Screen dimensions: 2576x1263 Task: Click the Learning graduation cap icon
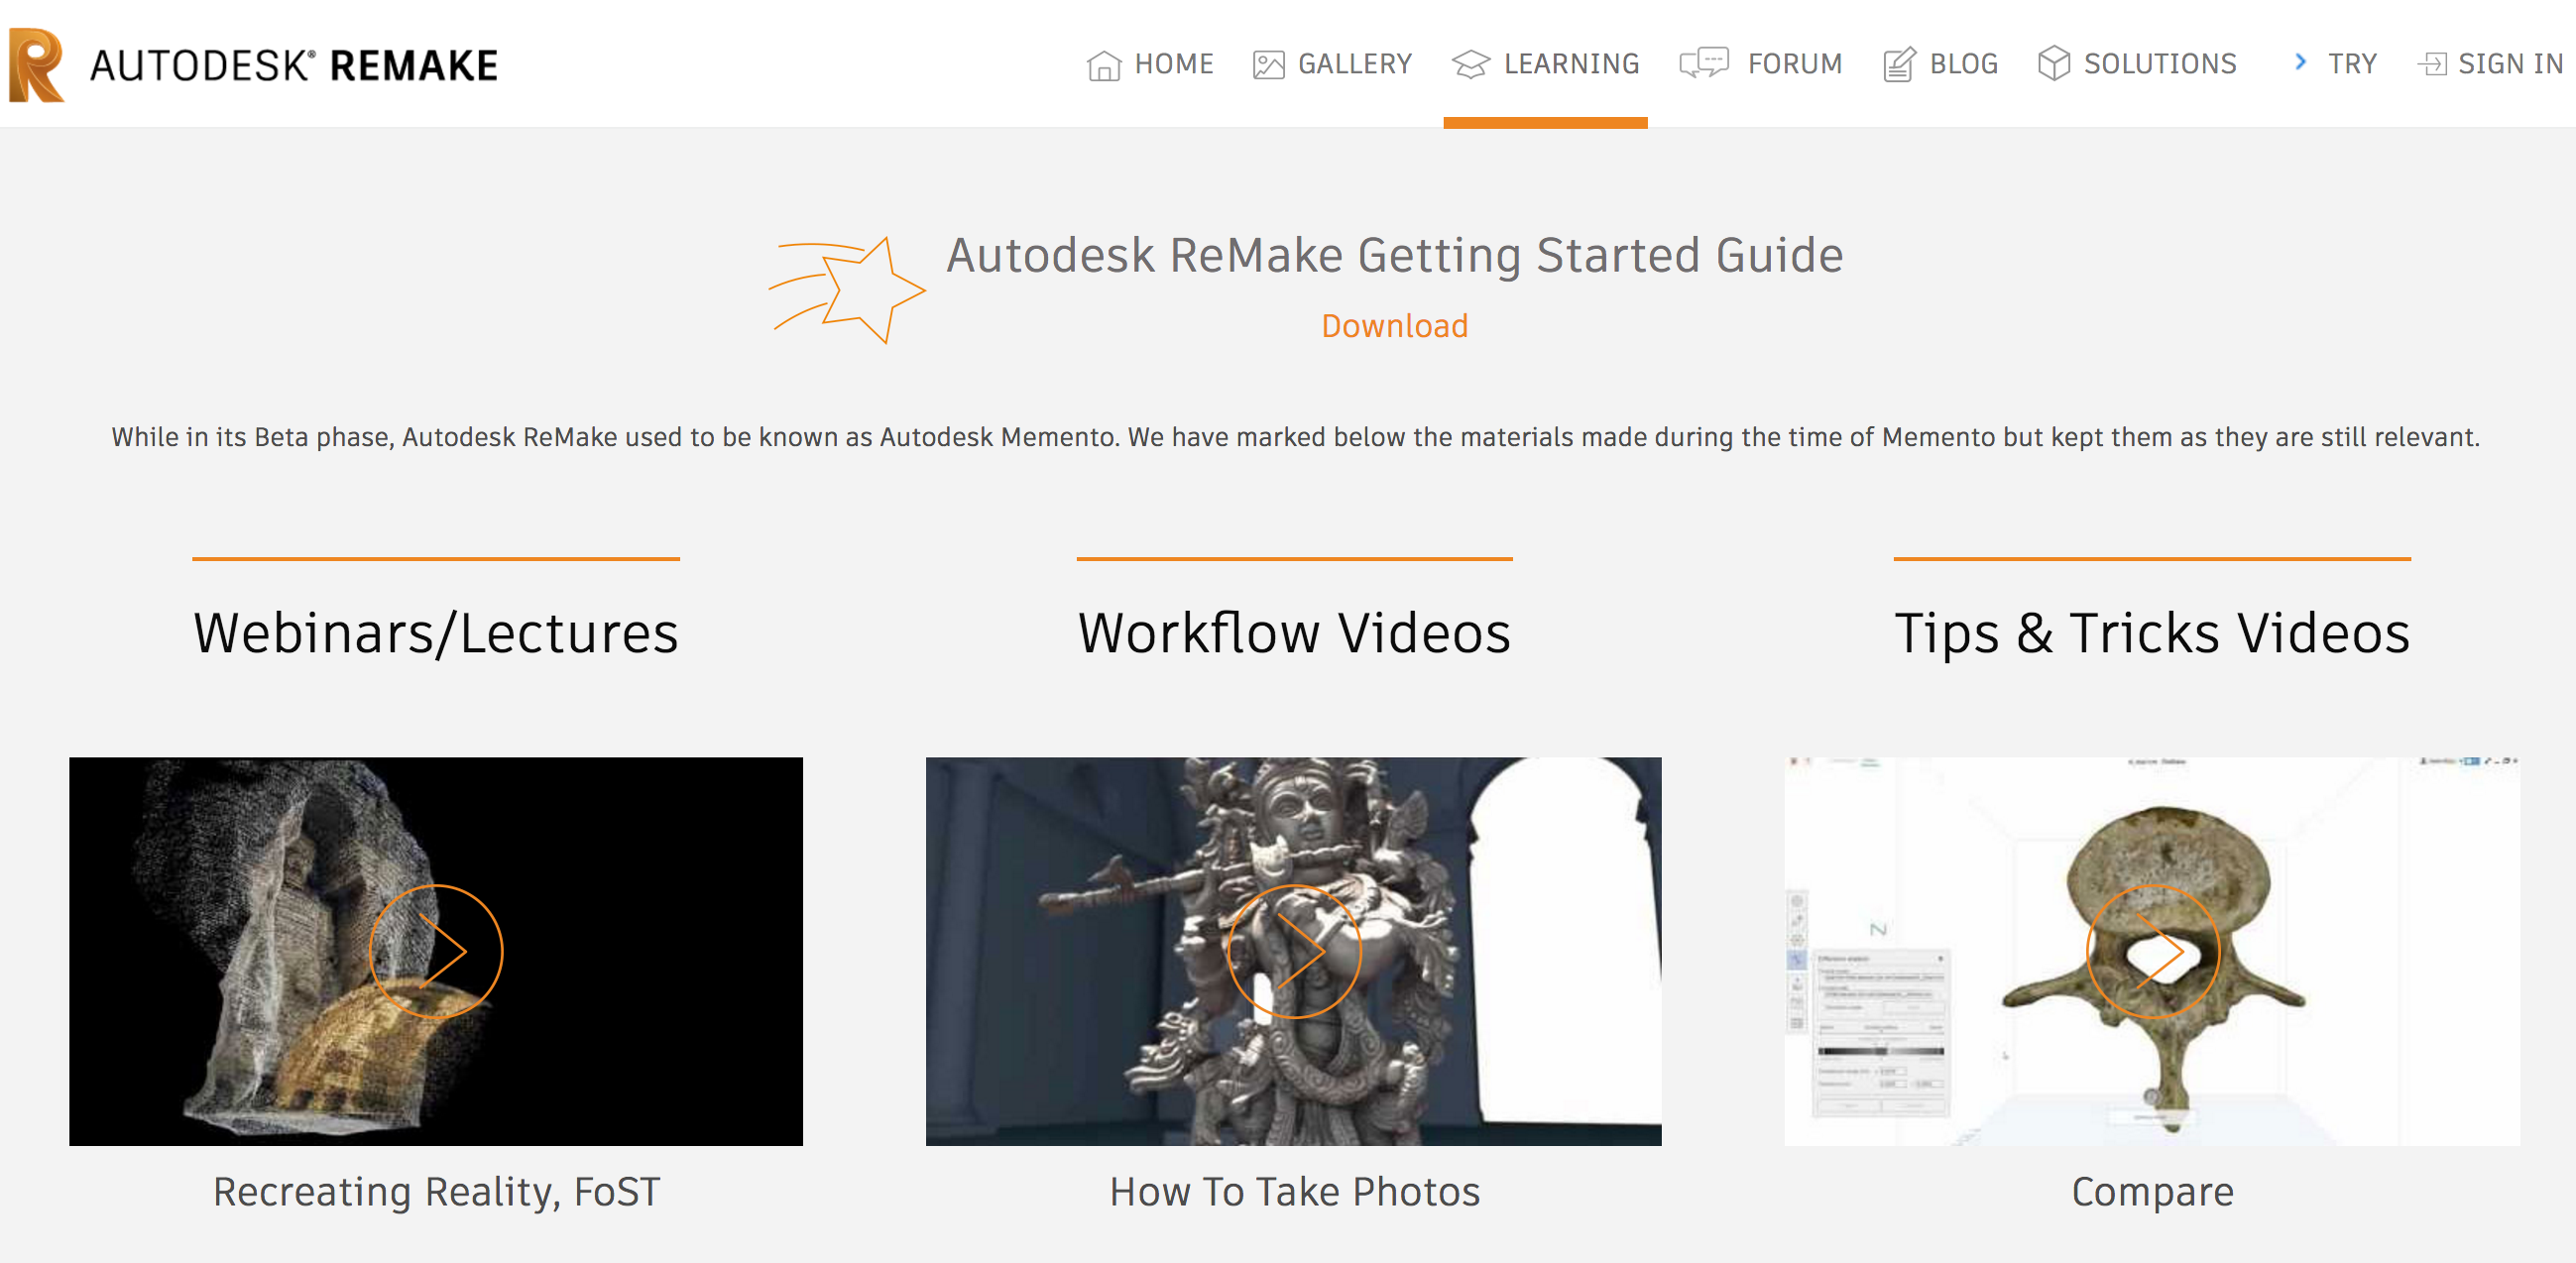point(1470,65)
